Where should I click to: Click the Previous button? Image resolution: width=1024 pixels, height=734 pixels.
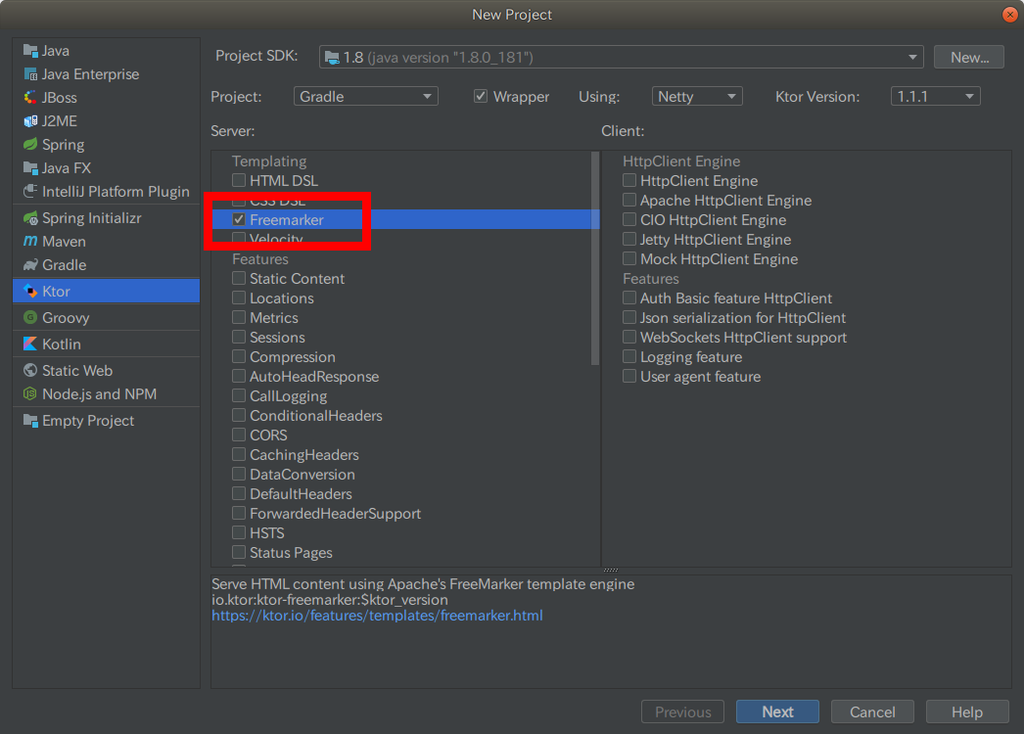pyautogui.click(x=682, y=712)
